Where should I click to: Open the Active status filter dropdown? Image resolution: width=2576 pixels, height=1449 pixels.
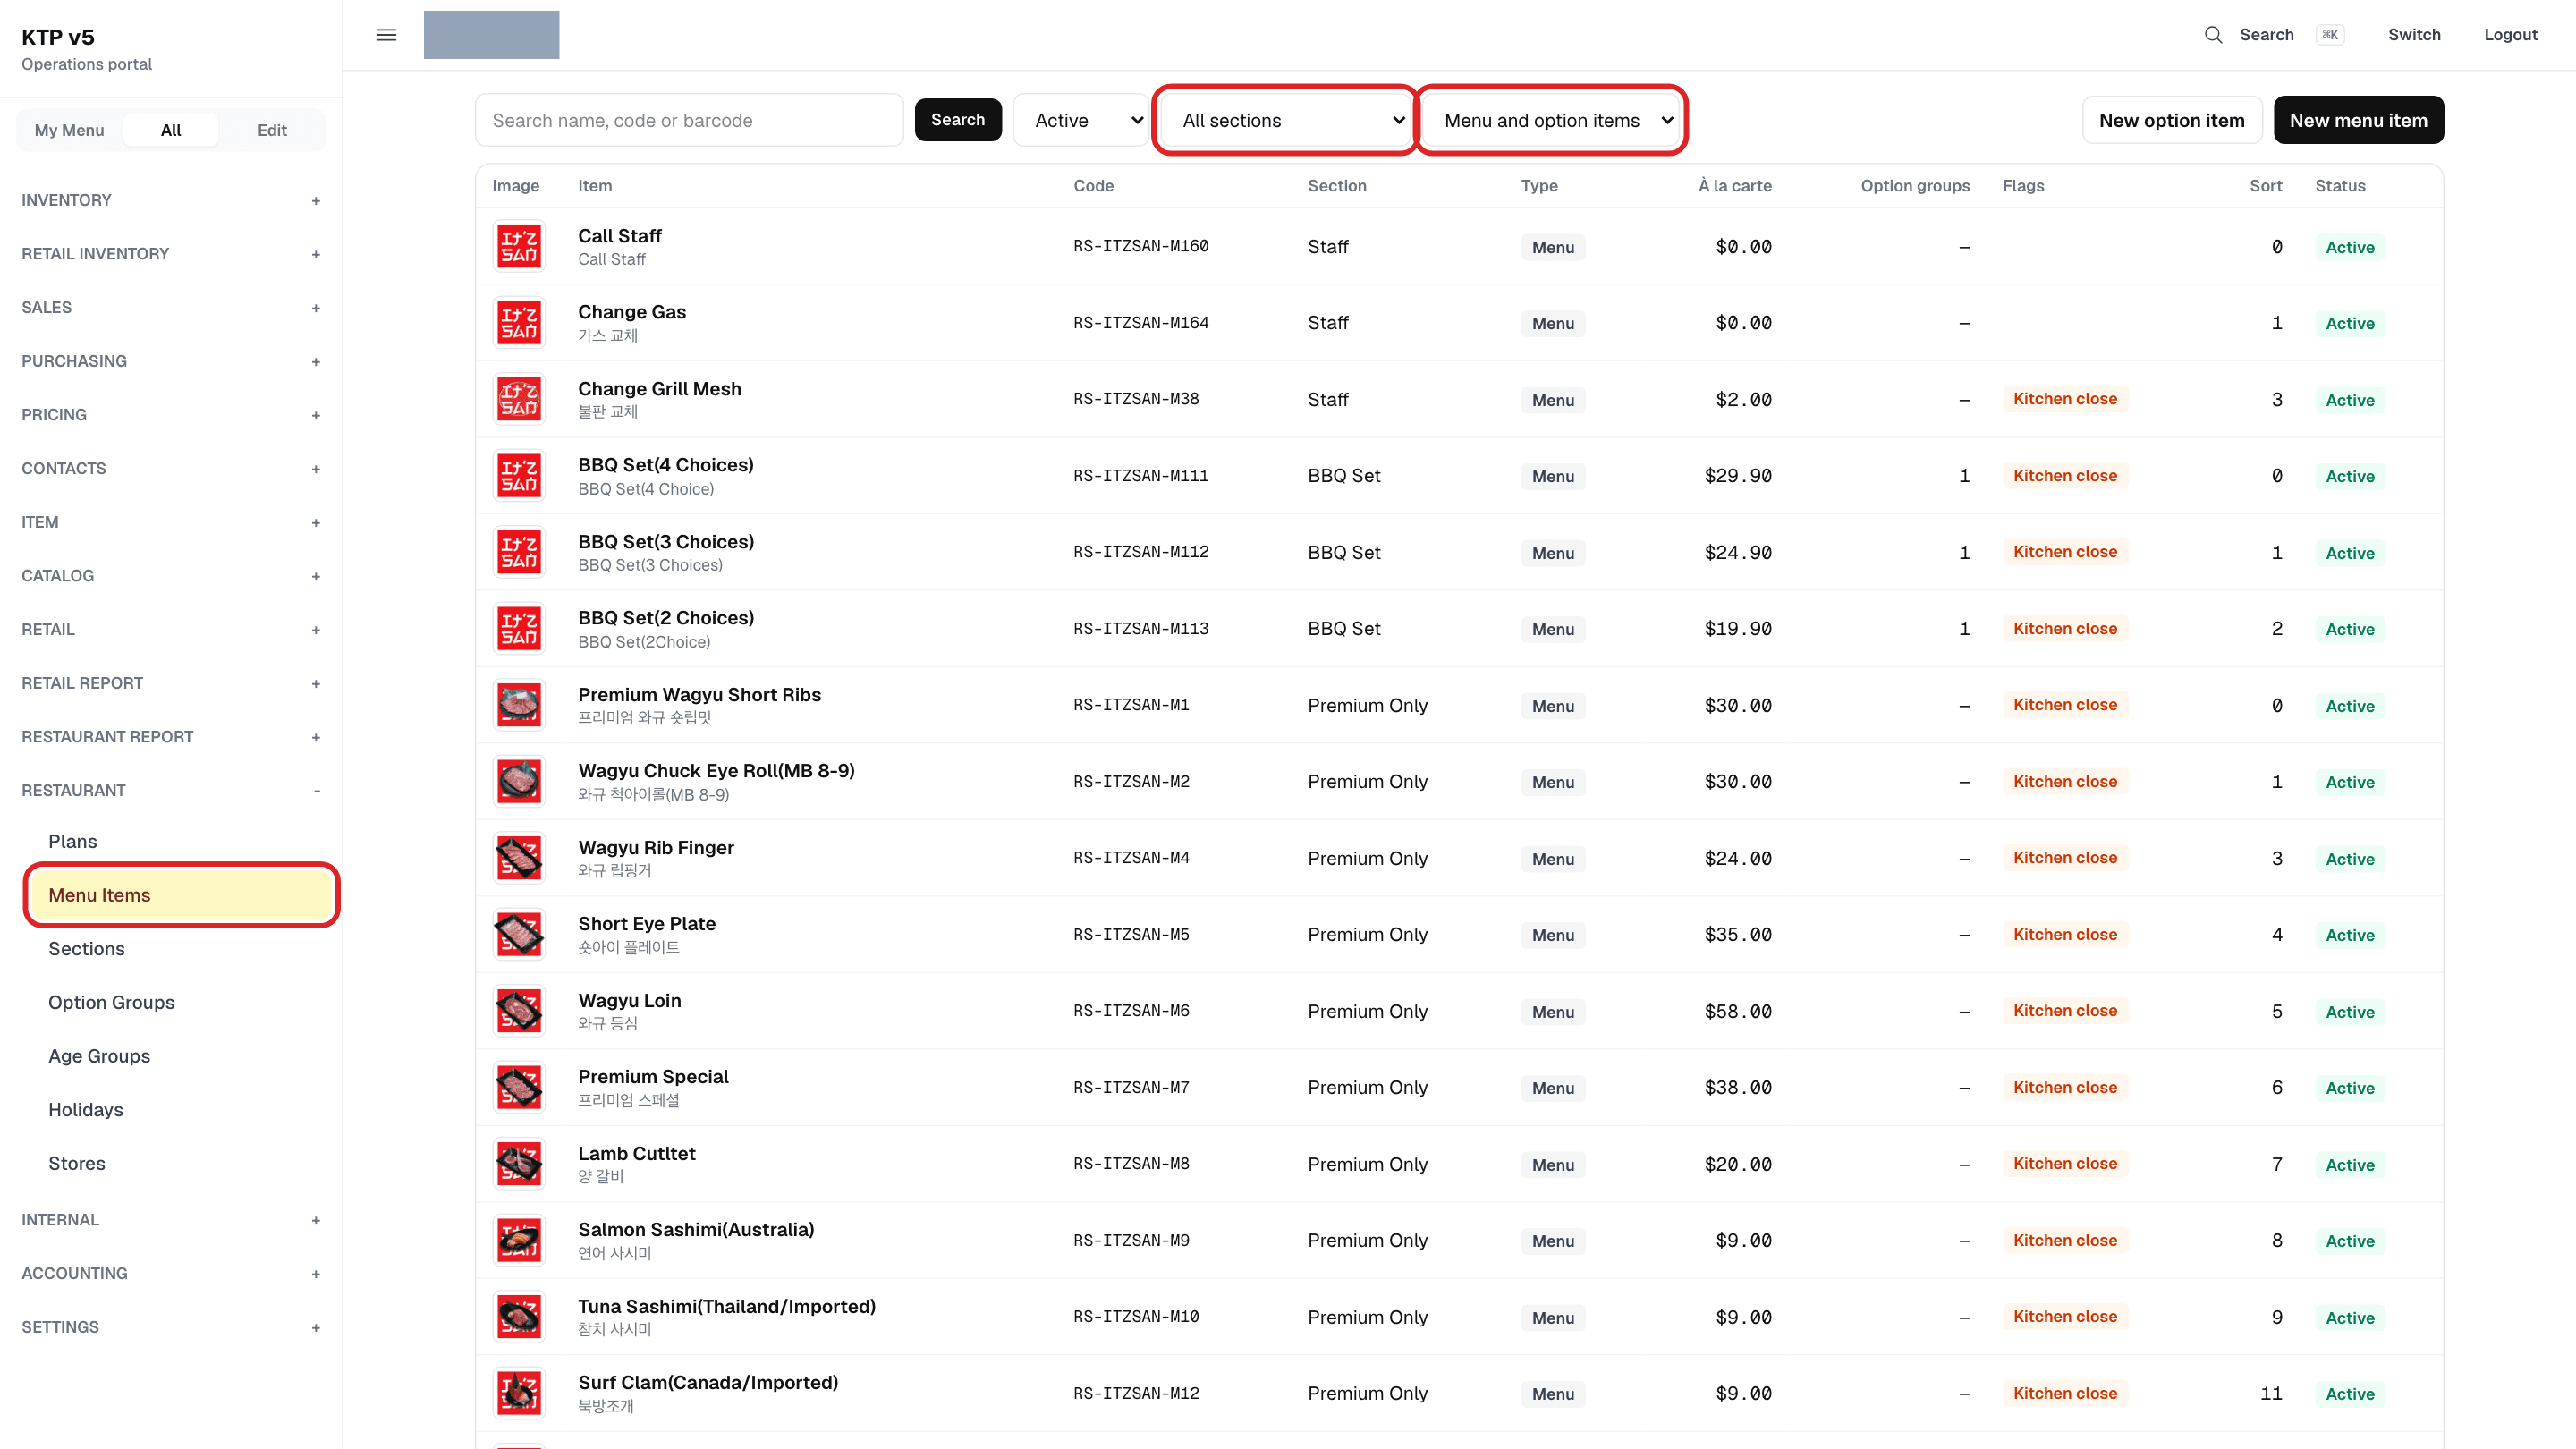1083,120
